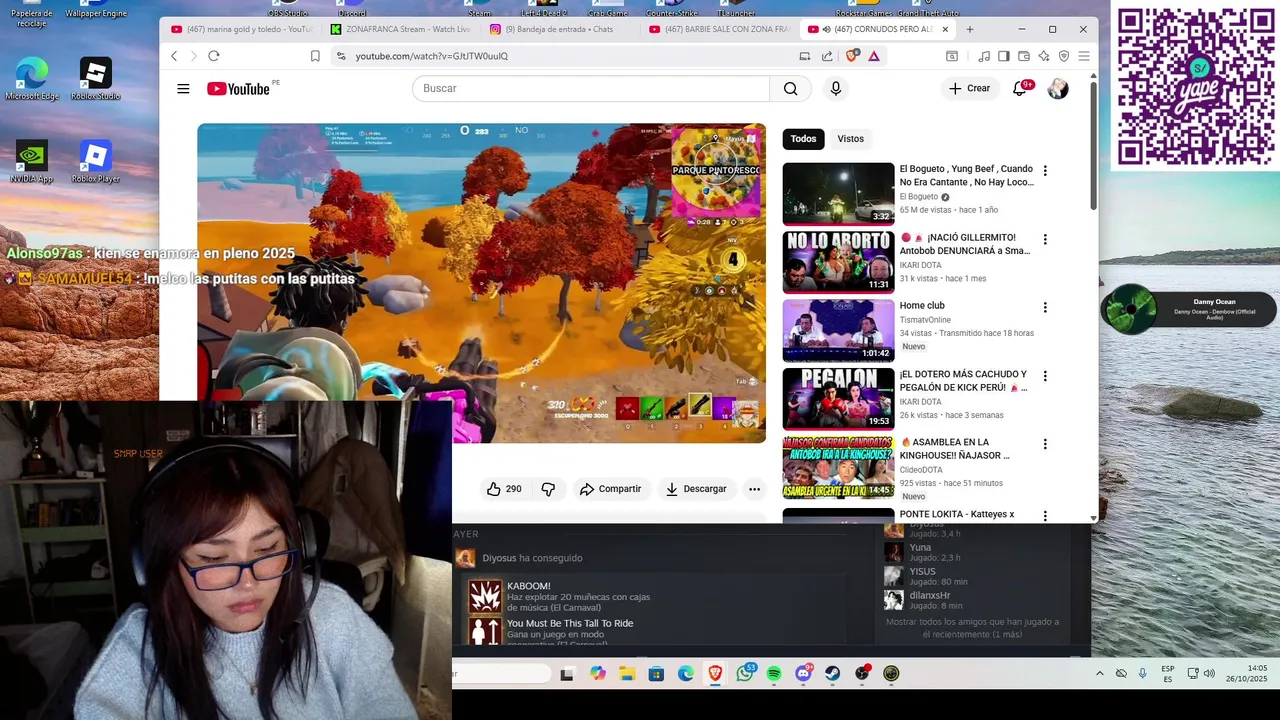
Task: Select the Vistos filter chip
Action: (x=851, y=139)
